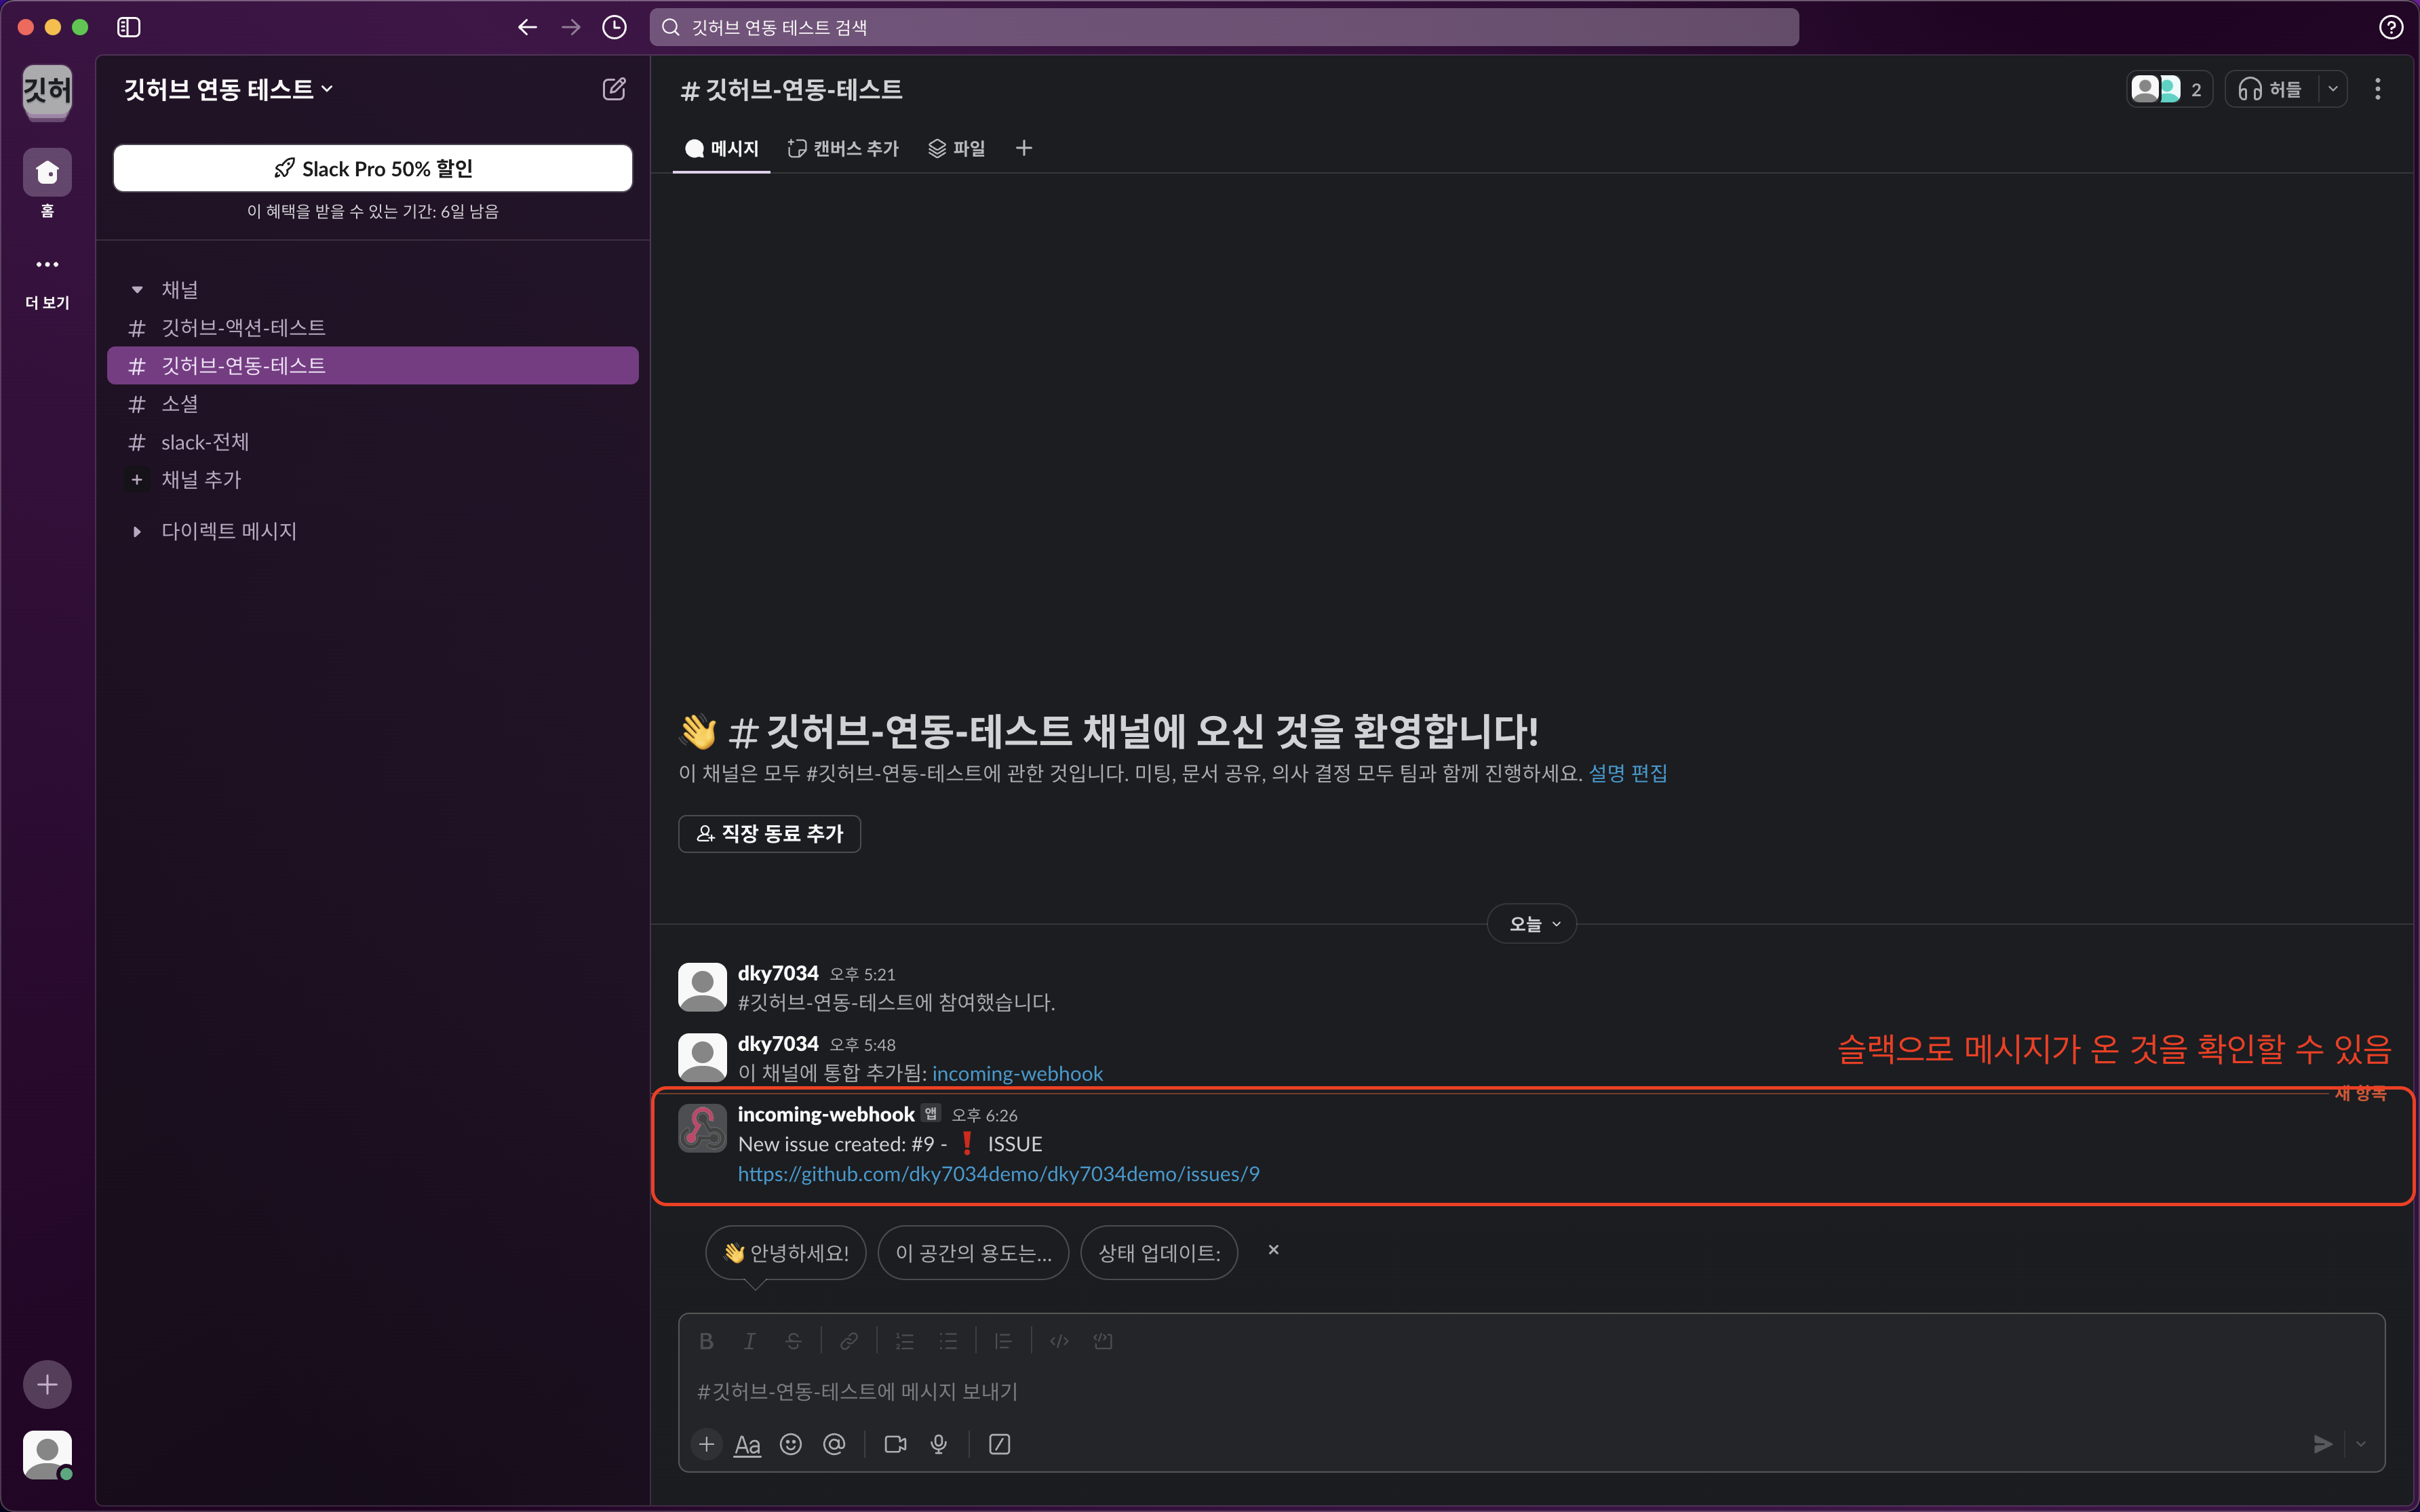The width and height of the screenshot is (2420, 1512).
Task: Open the 오늘 date dropdown
Action: (x=1532, y=924)
